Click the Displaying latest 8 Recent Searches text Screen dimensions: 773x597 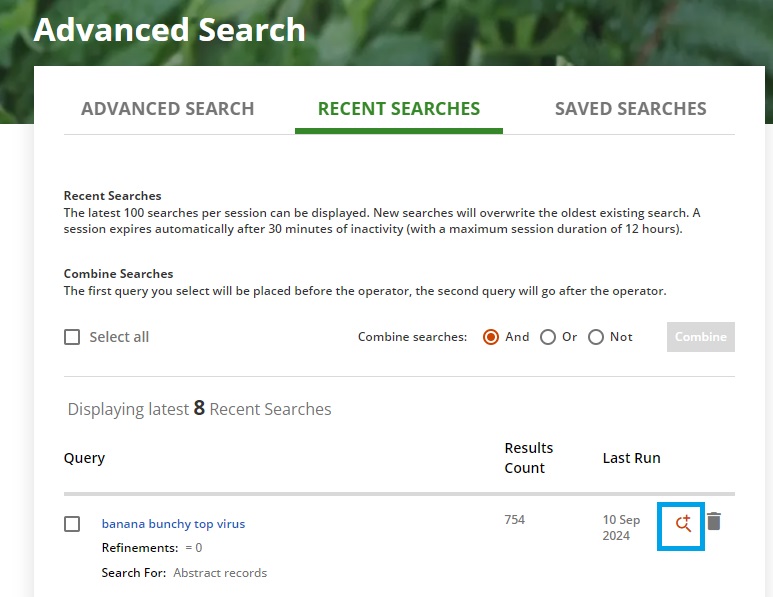pos(199,408)
